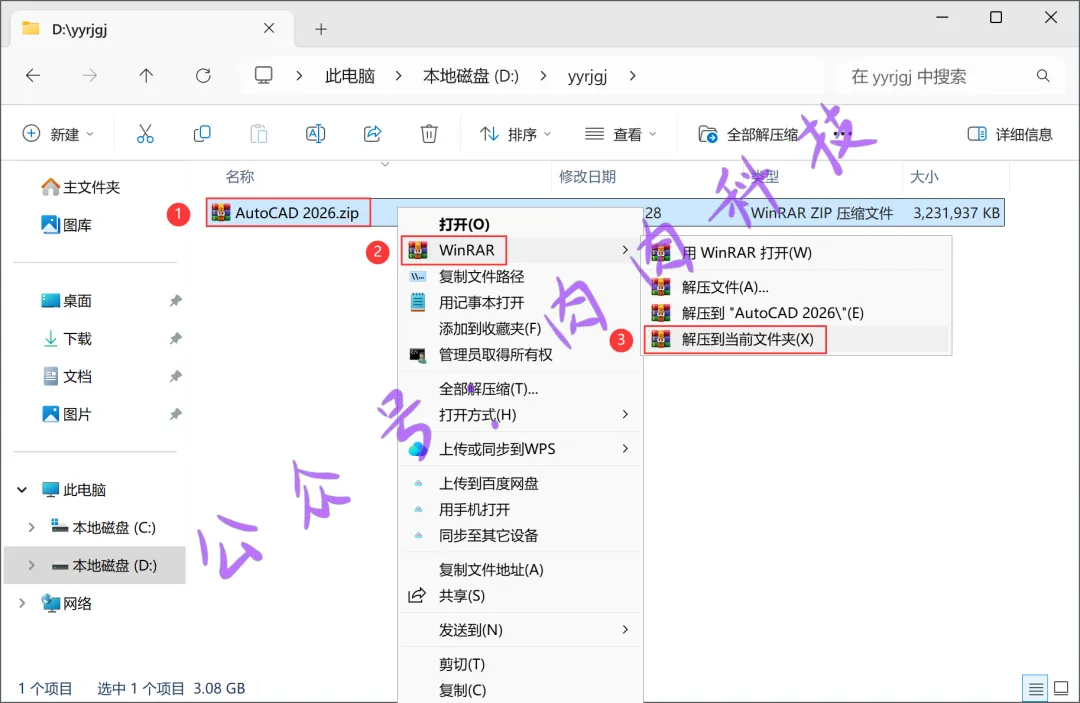Close the D:\yyrjgj tab
This screenshot has width=1080, height=703.
pyautogui.click(x=269, y=28)
